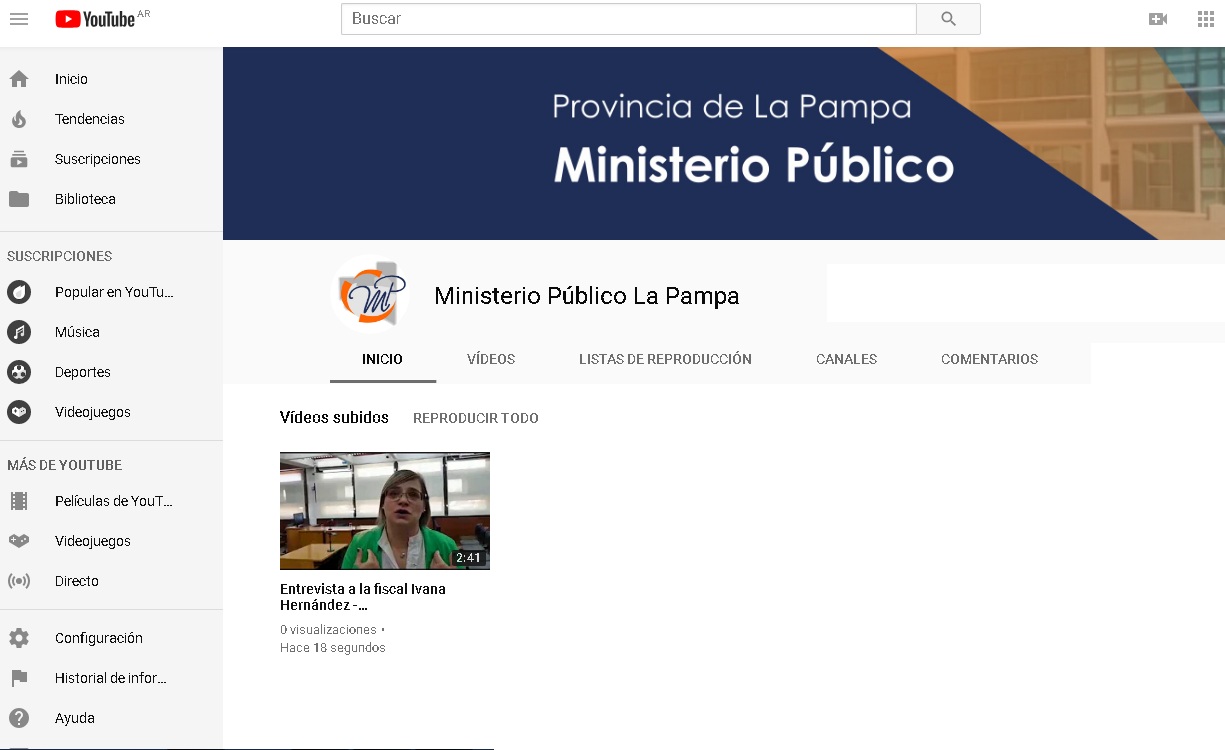Open Entrevista a la fiscal Ivana Hernández title link
This screenshot has width=1225, height=750.
(x=362, y=596)
